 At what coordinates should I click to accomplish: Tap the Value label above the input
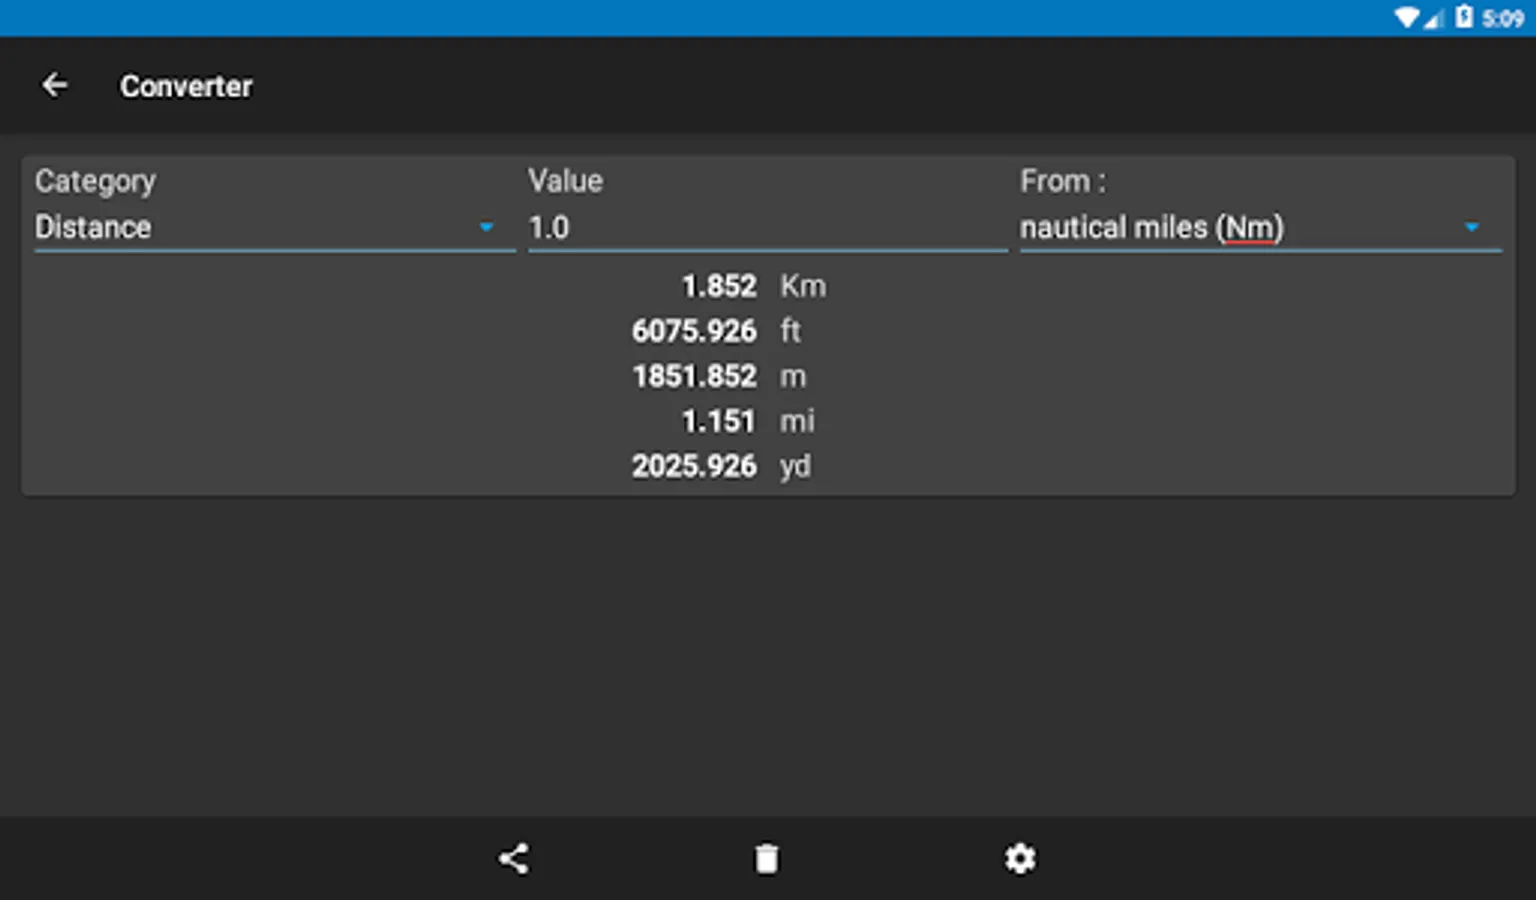pos(565,181)
